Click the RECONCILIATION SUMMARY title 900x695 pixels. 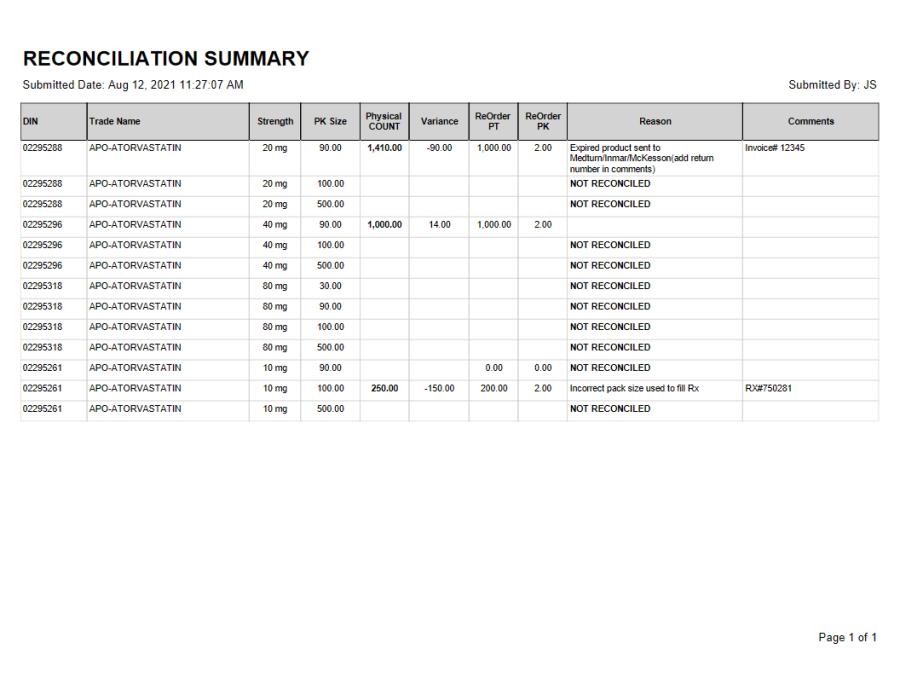click(x=166, y=59)
